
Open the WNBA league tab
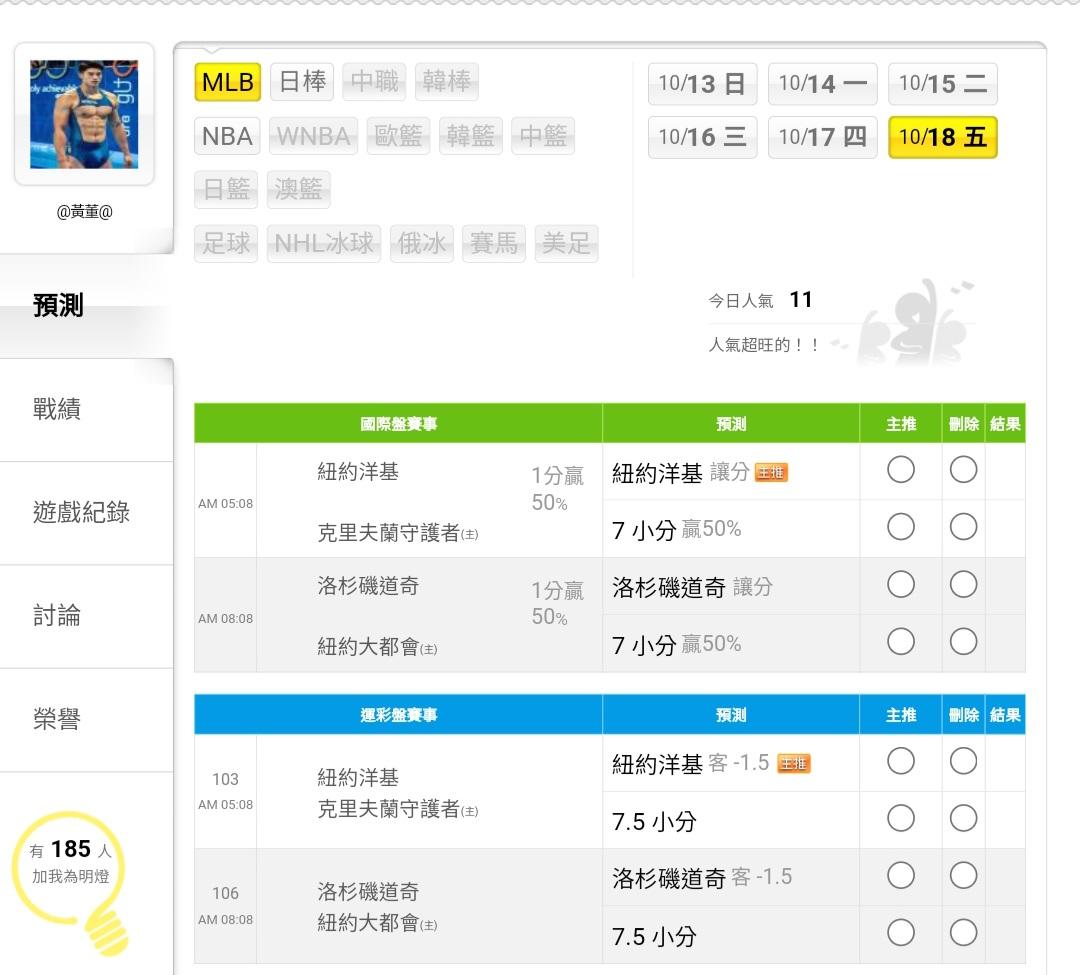click(313, 136)
